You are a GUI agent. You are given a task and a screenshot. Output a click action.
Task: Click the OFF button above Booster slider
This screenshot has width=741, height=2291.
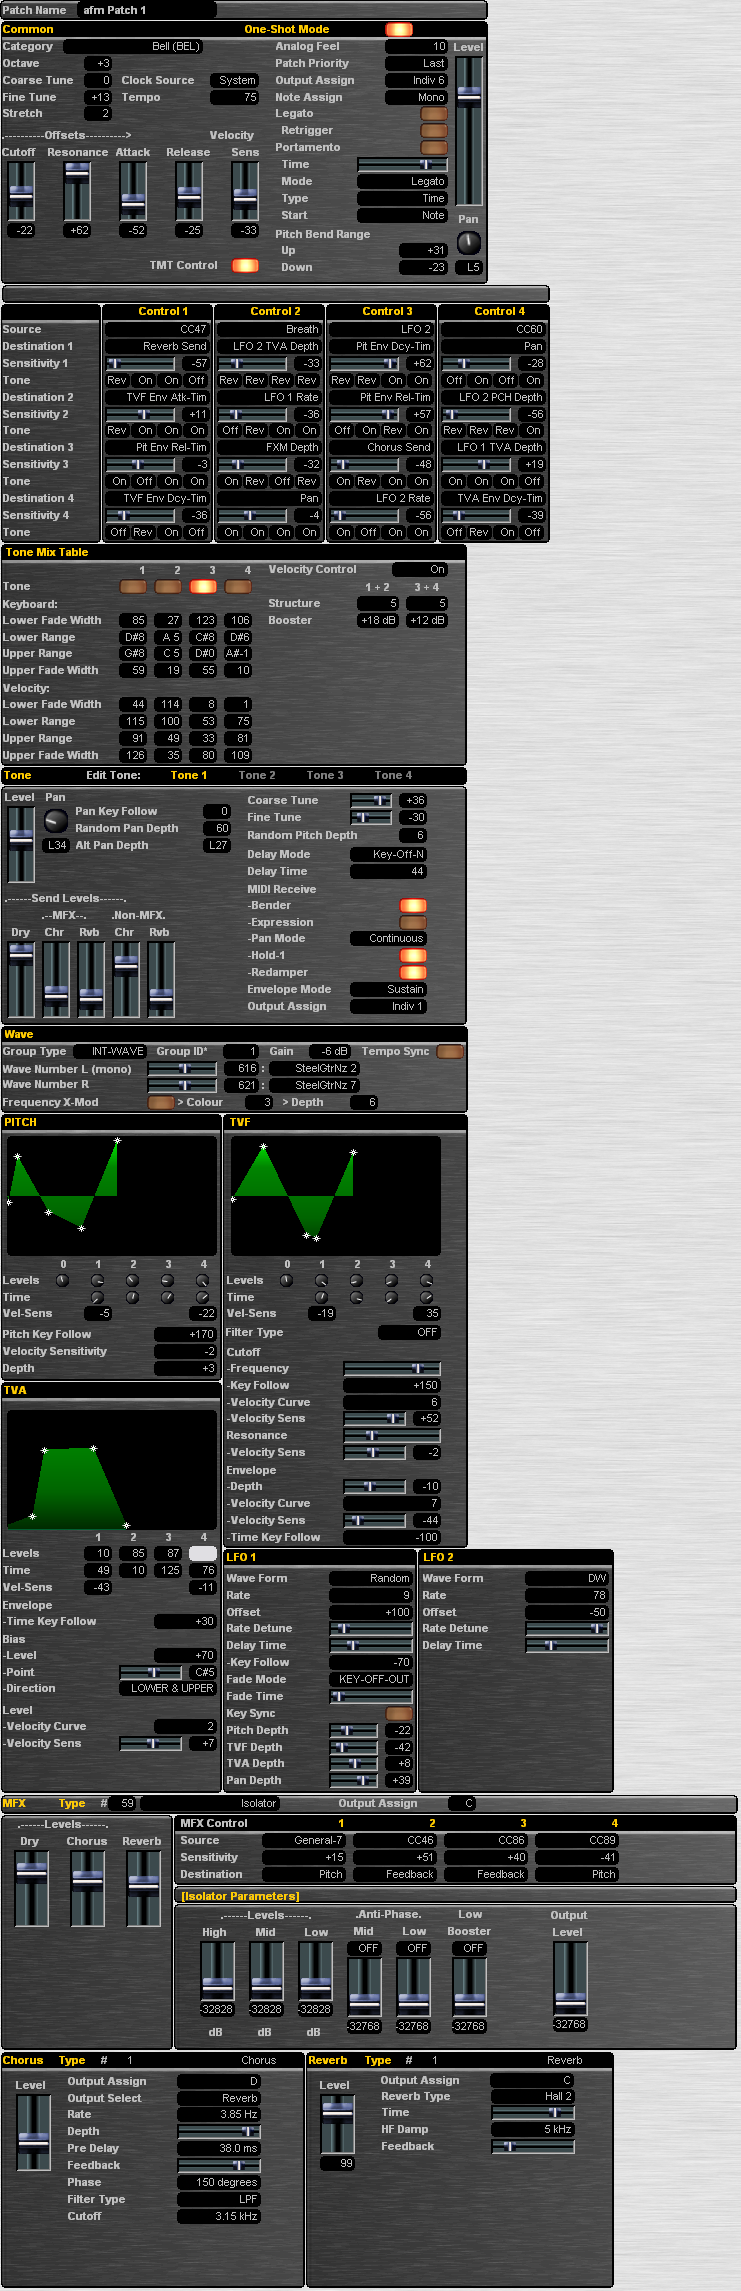coord(470,1948)
